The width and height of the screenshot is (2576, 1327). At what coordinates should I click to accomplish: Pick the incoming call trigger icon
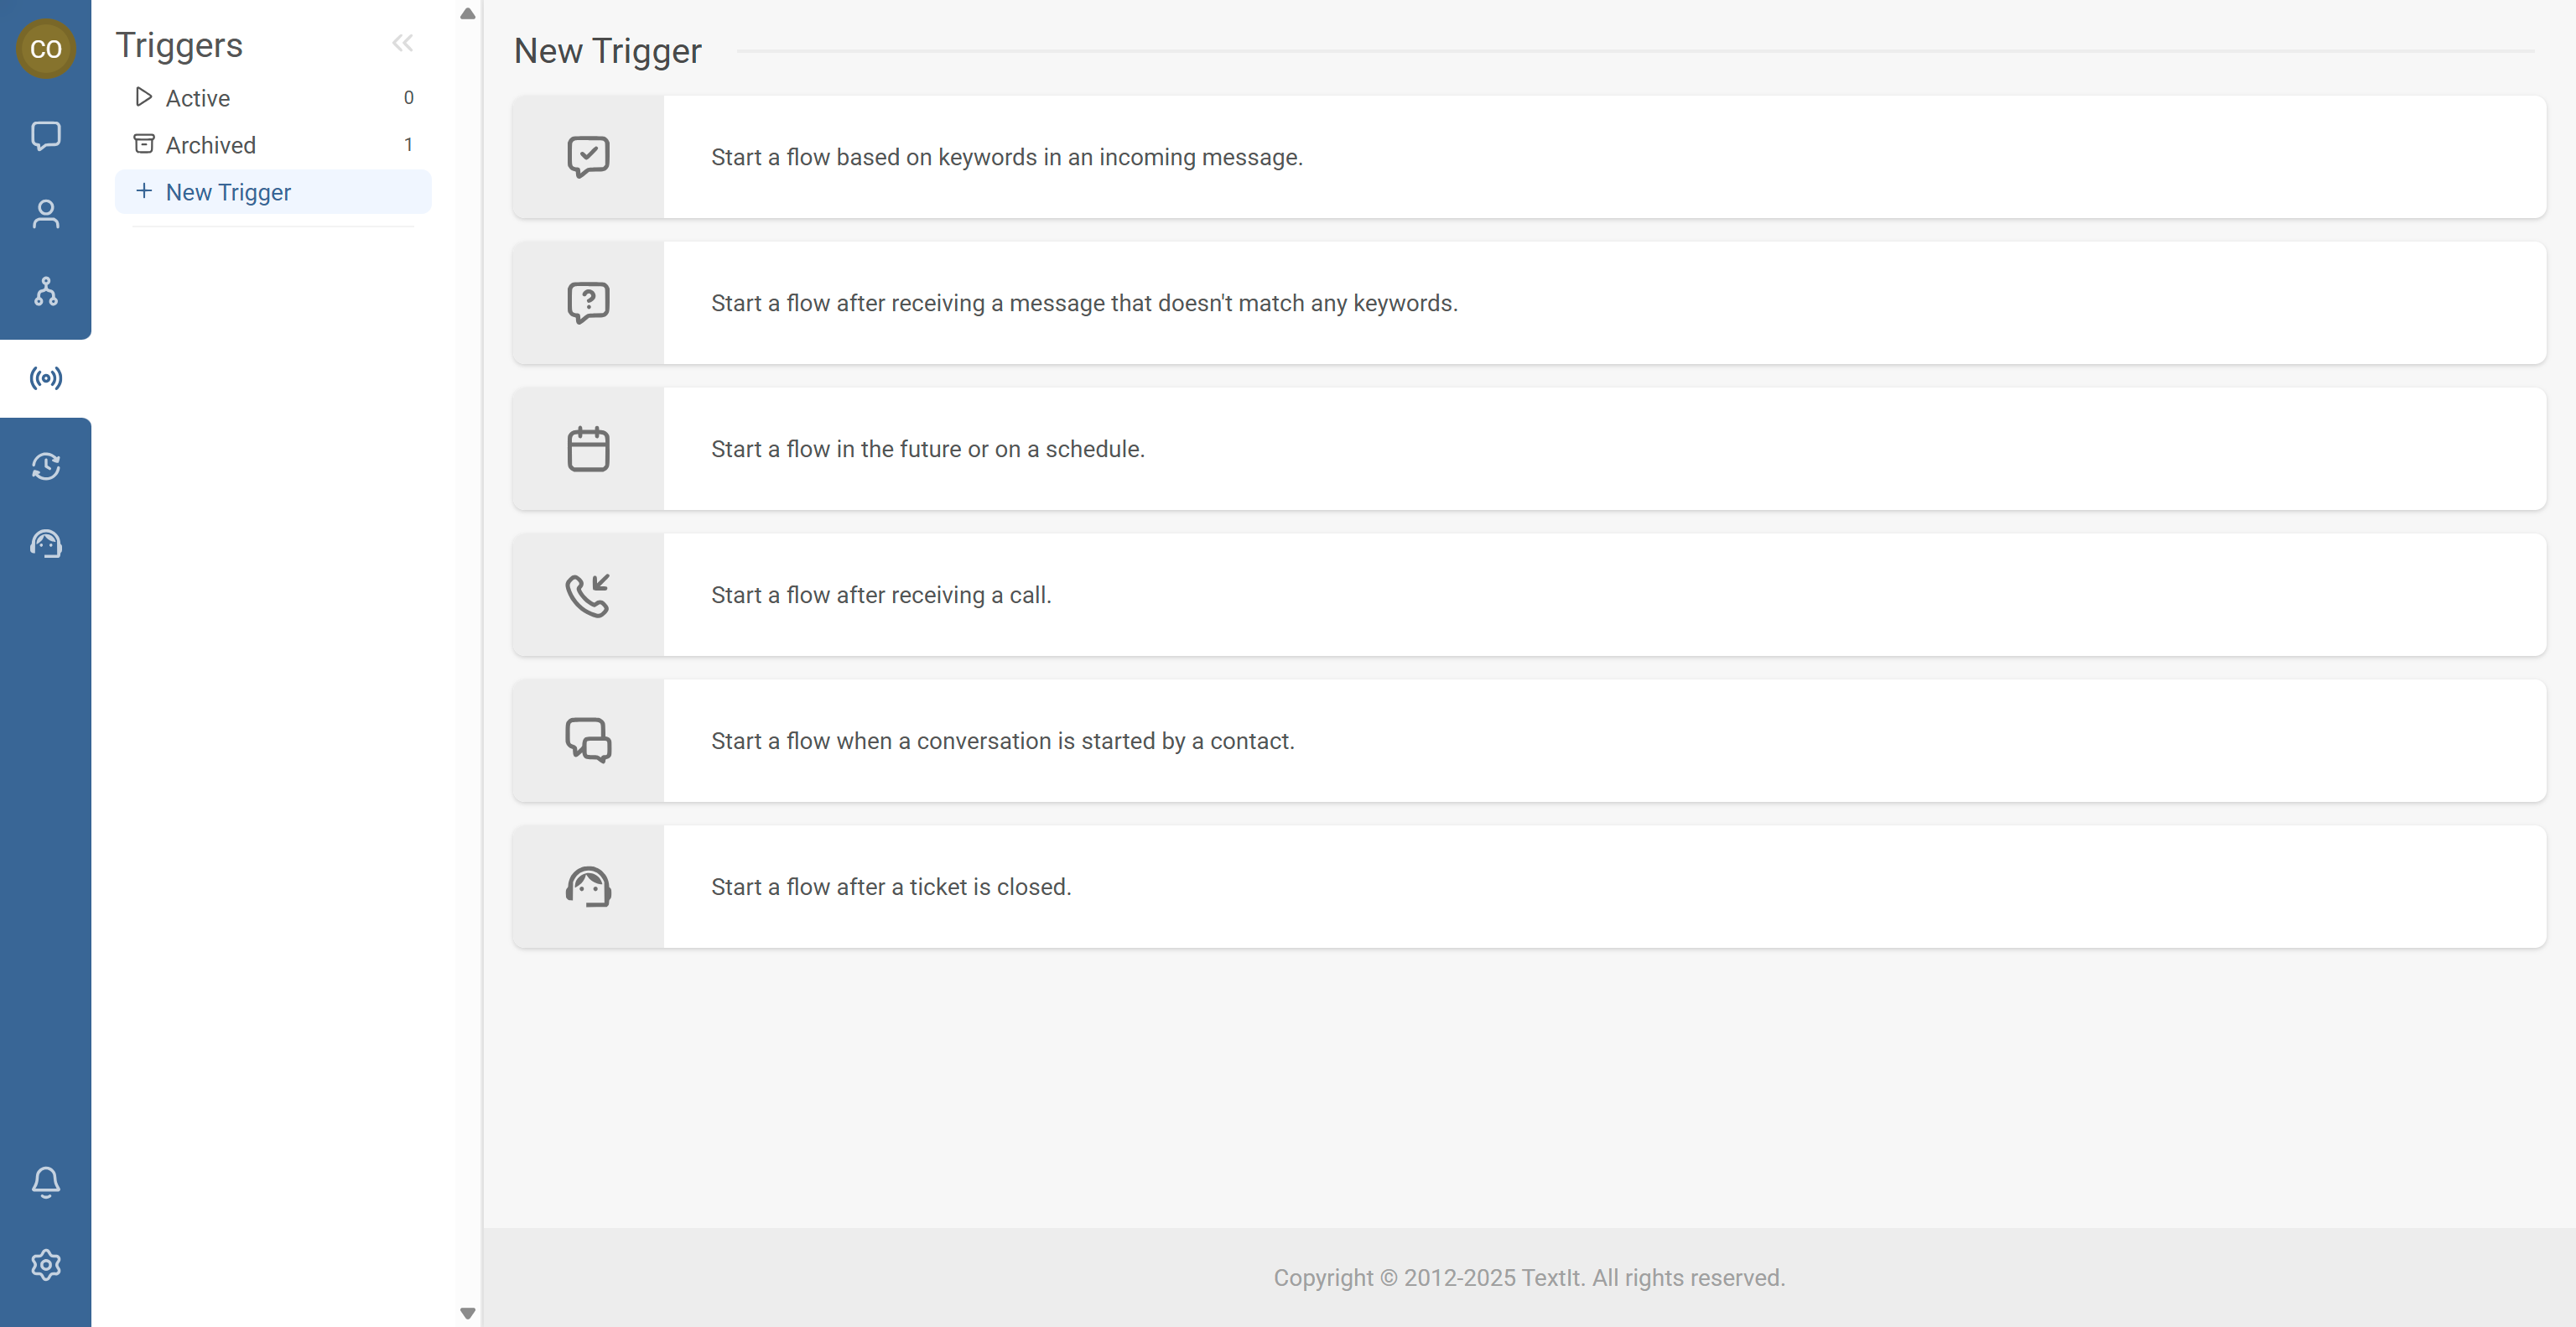coord(588,595)
